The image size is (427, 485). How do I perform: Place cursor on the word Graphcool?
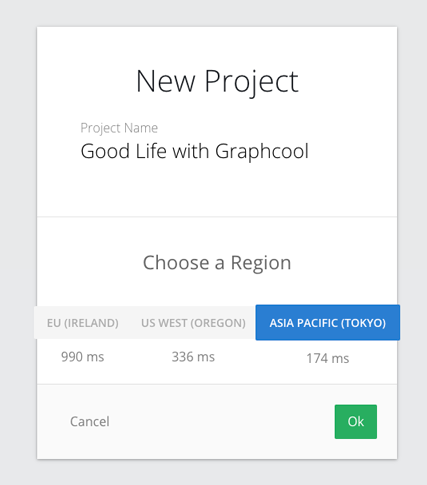[262, 152]
